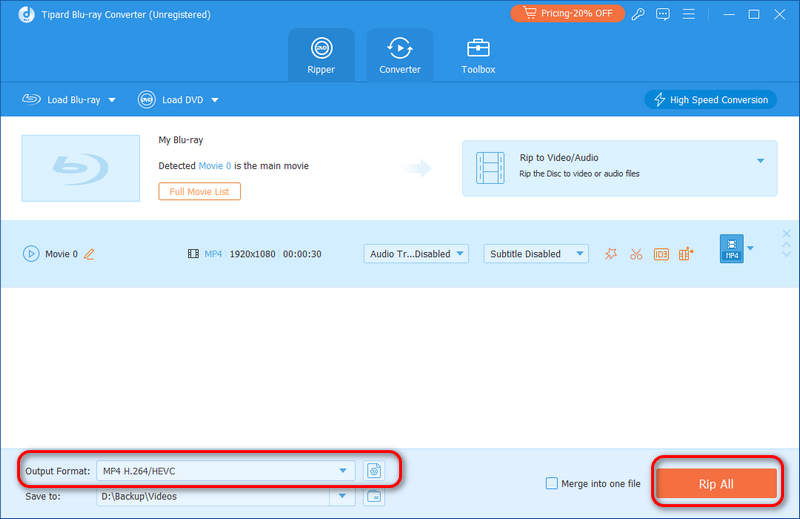Play Movie 0 preview
The height and width of the screenshot is (519, 800).
[x=31, y=254]
